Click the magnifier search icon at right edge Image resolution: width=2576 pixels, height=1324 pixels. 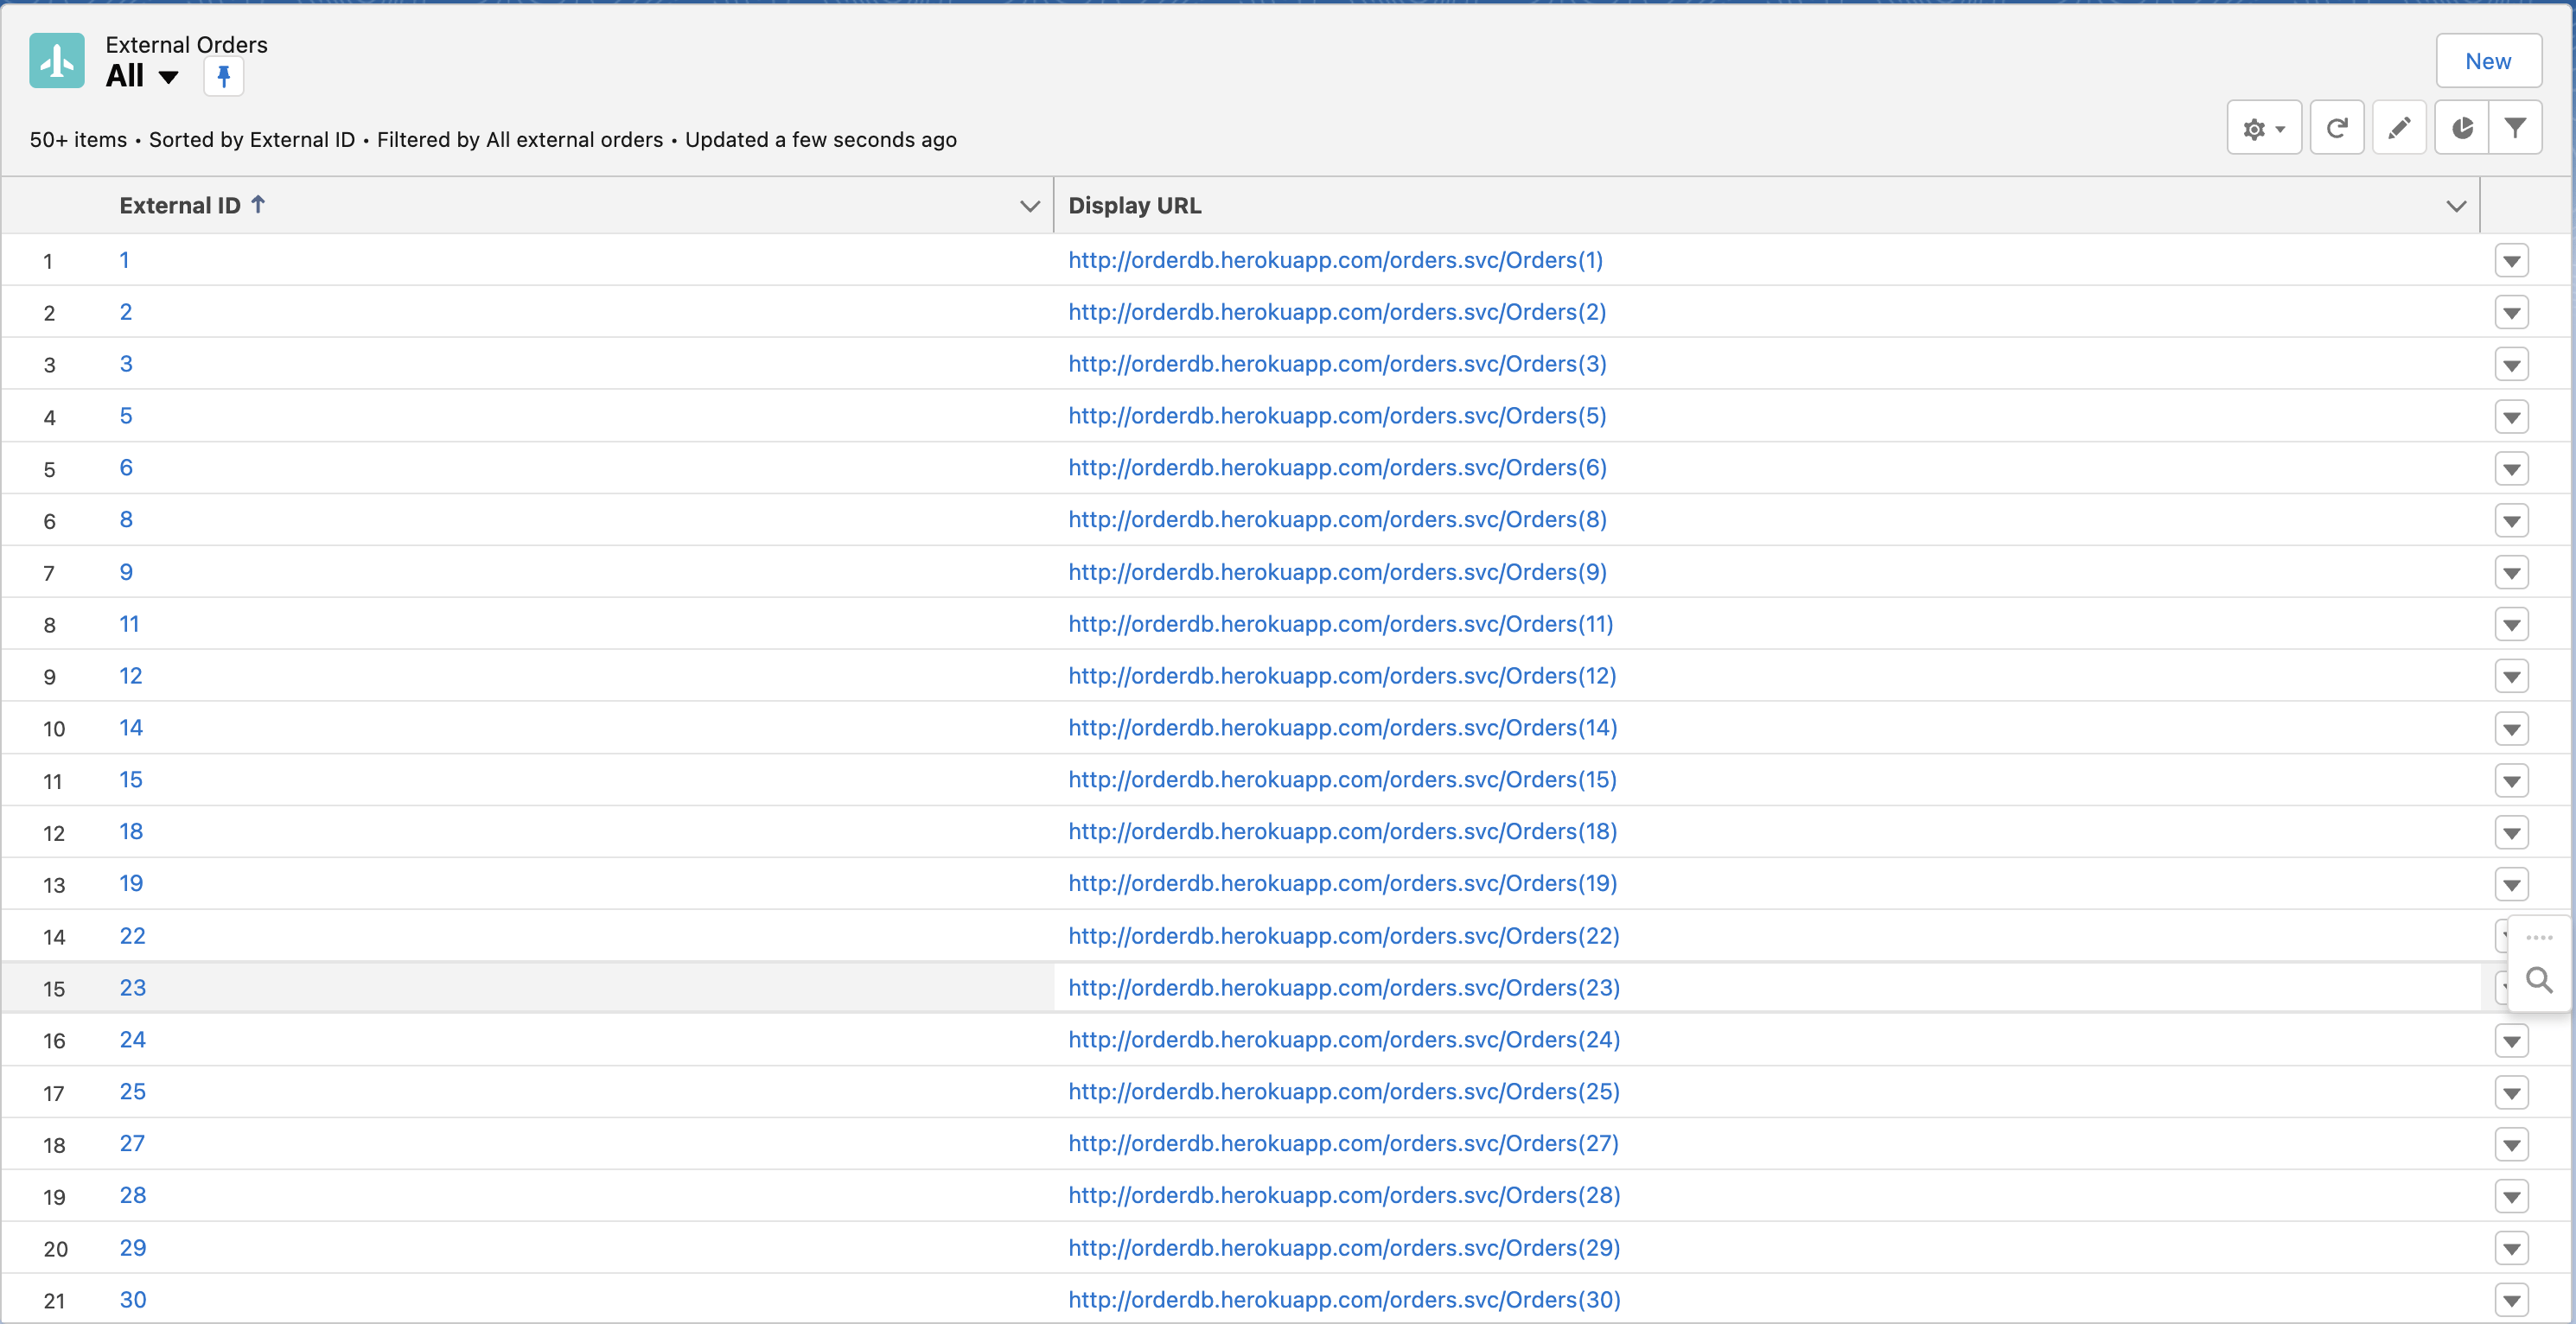2538,980
